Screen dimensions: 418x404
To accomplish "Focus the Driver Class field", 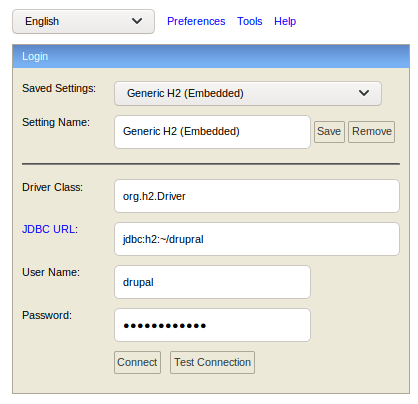I will coord(257,196).
